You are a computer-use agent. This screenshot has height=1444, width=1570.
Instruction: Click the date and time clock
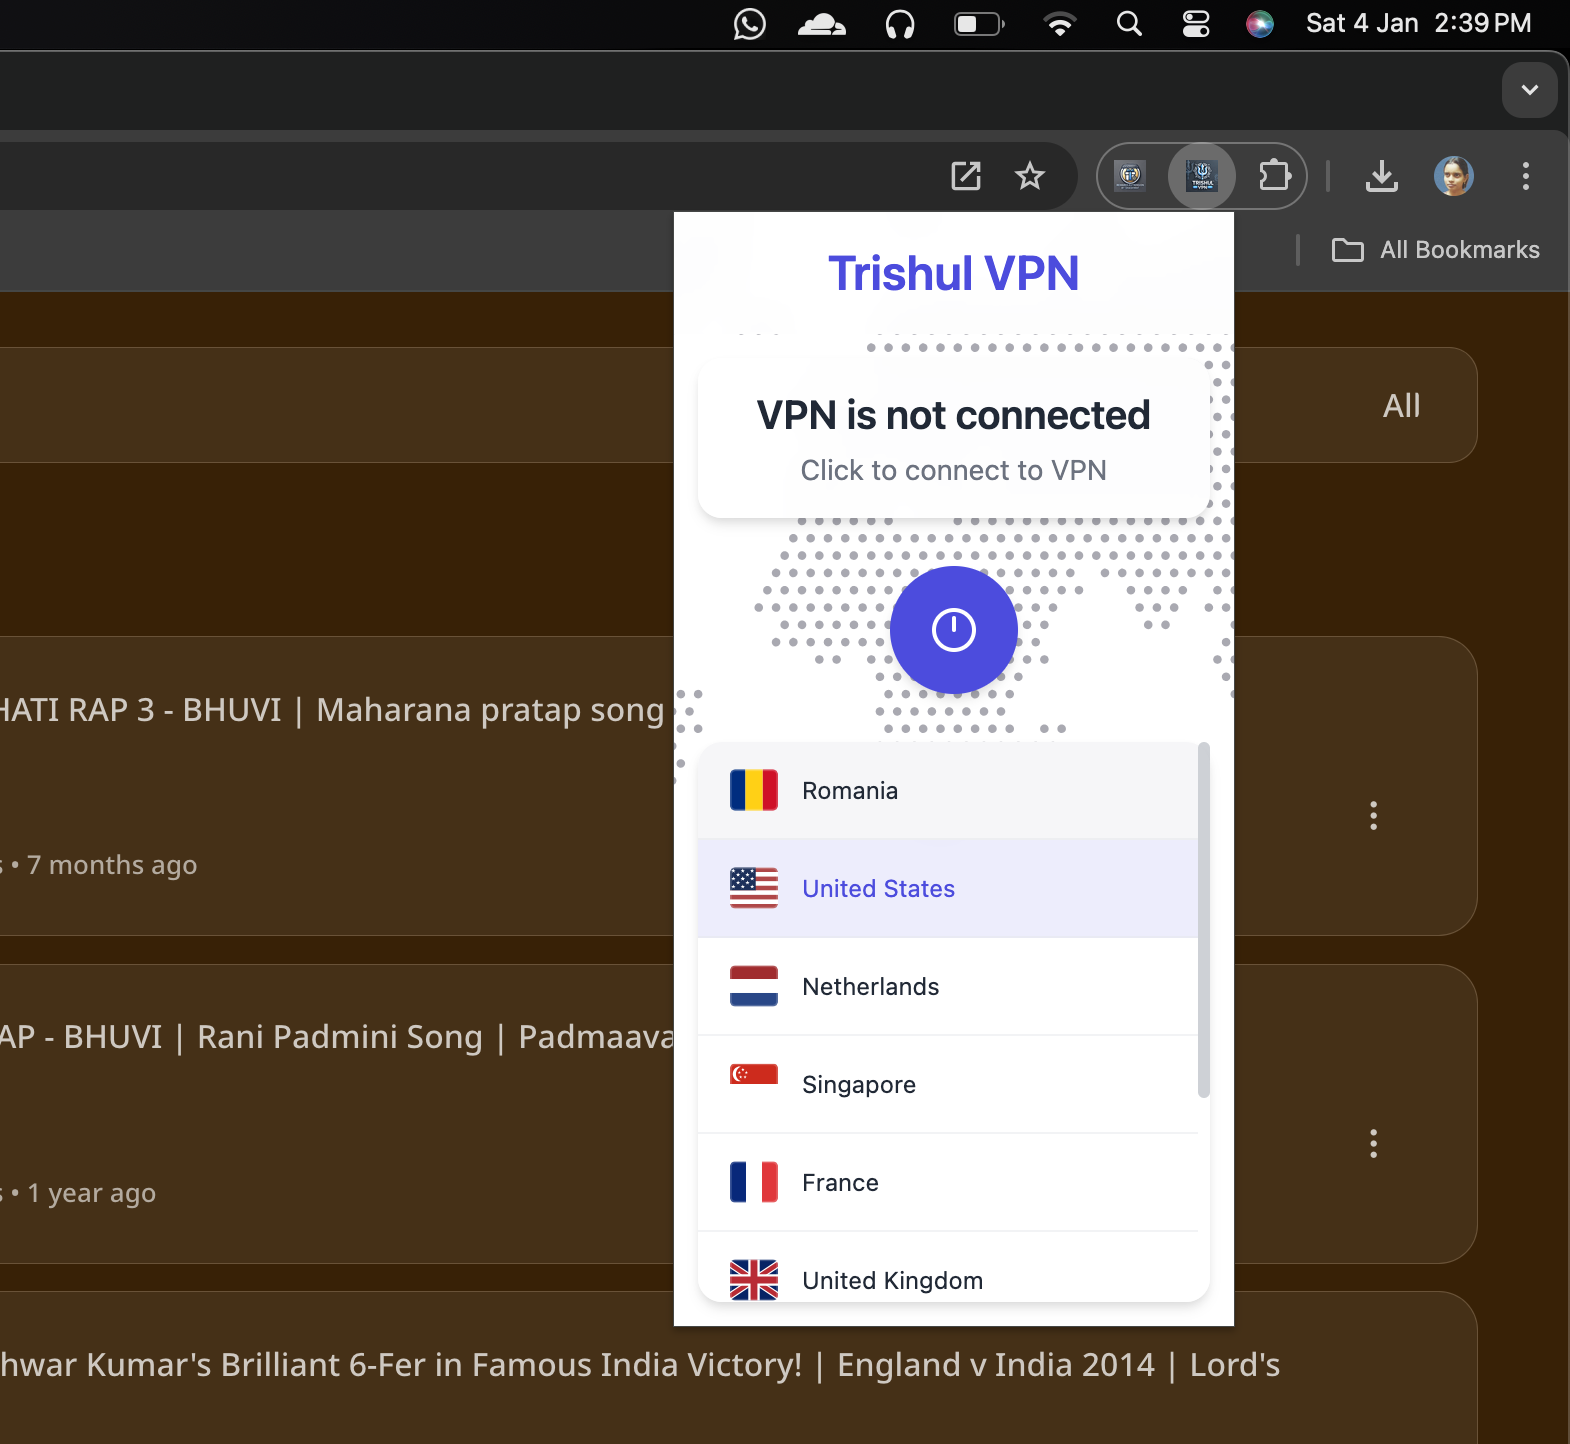pos(1418,23)
